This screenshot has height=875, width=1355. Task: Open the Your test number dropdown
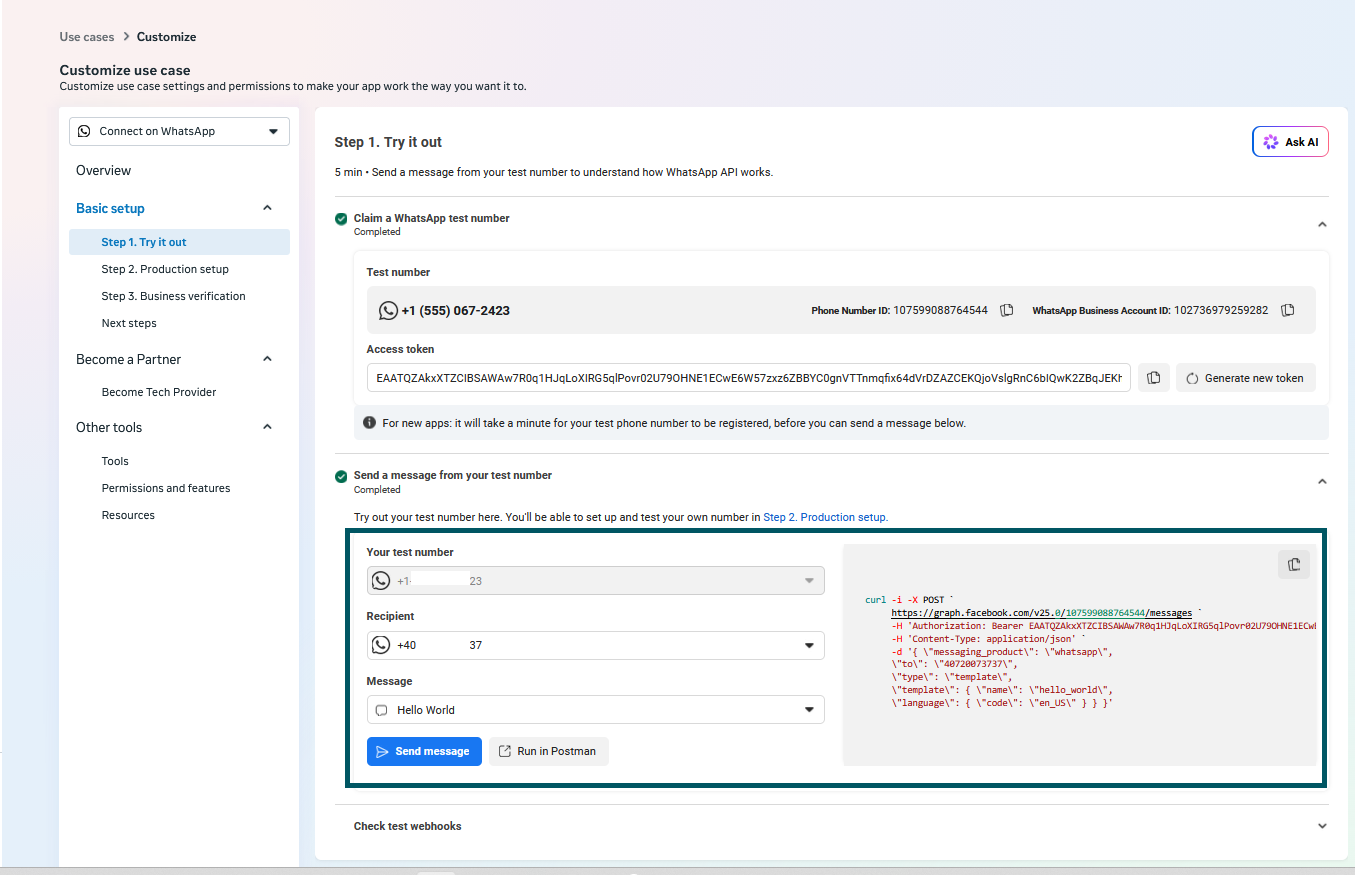[x=595, y=581]
